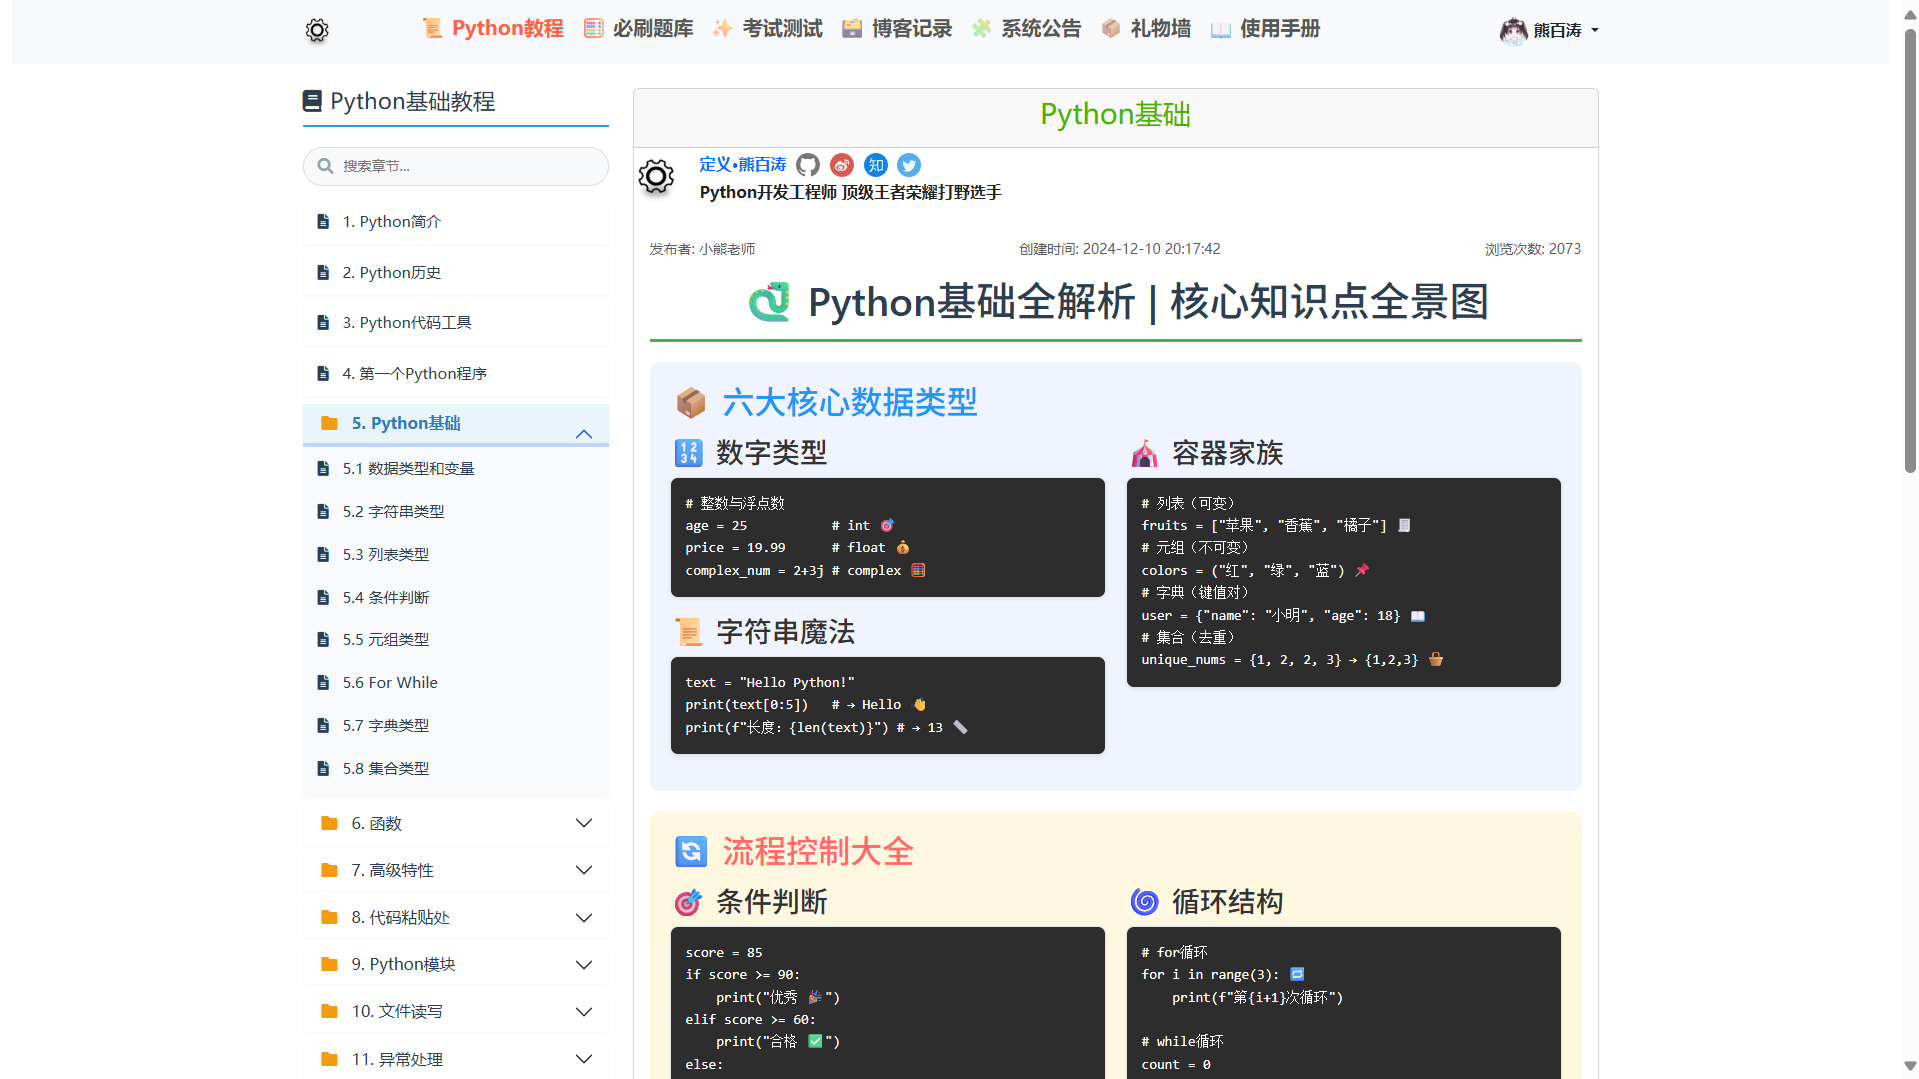
Task: Expand the 6. 函数 chapter
Action: [584, 823]
